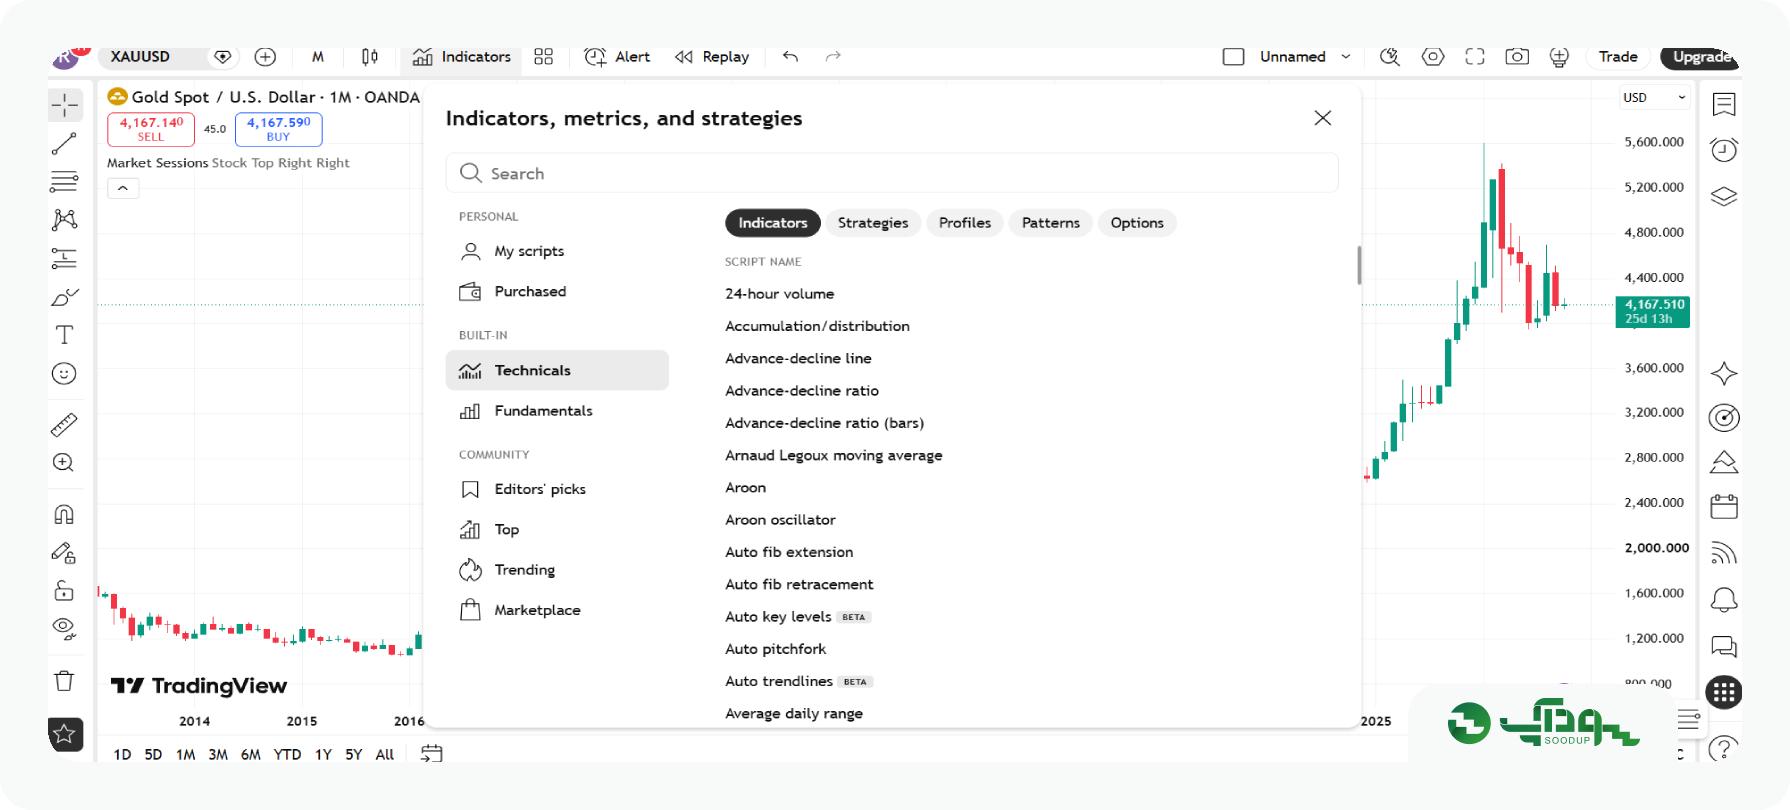The width and height of the screenshot is (1790, 810).
Task: Select the text annotation tool
Action: [65, 335]
